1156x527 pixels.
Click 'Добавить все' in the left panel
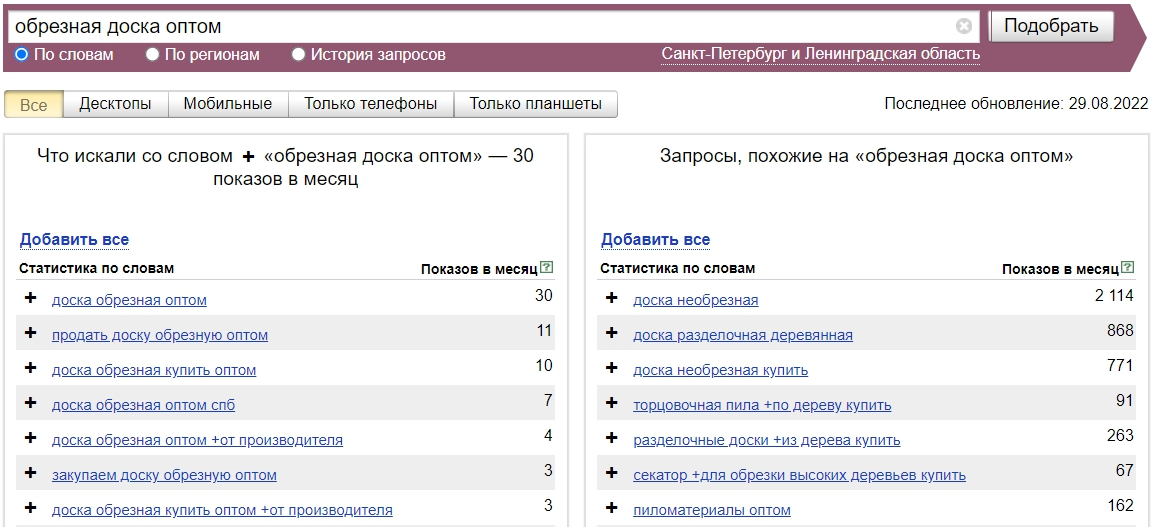74,240
